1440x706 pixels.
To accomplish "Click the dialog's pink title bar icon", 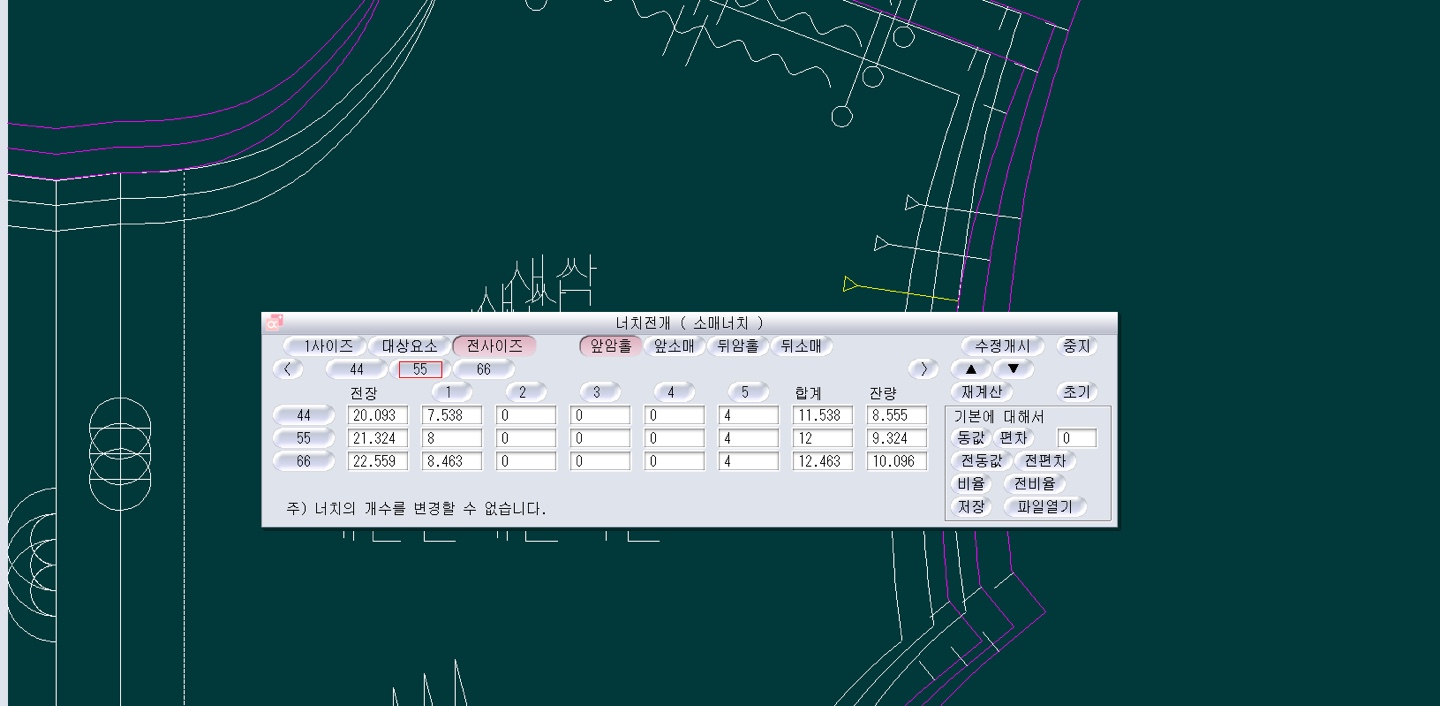I will point(274,322).
